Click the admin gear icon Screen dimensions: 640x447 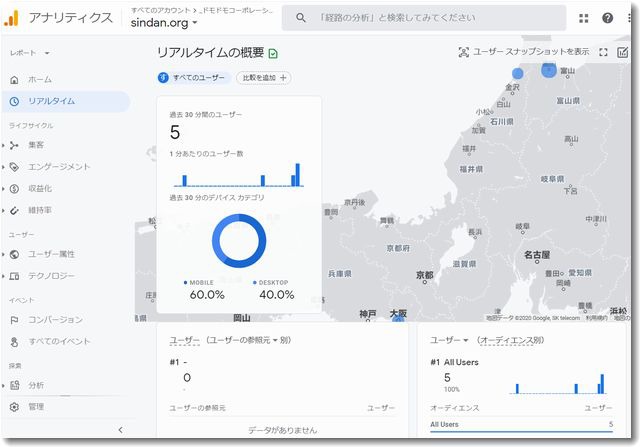(x=14, y=407)
